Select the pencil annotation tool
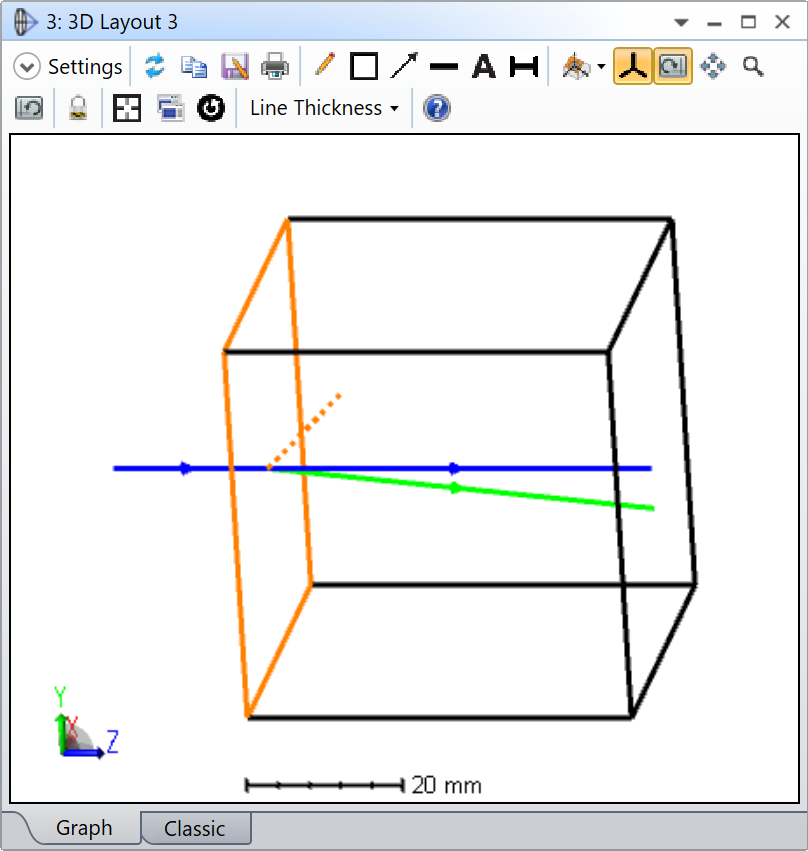The height and width of the screenshot is (851, 808). (324, 67)
